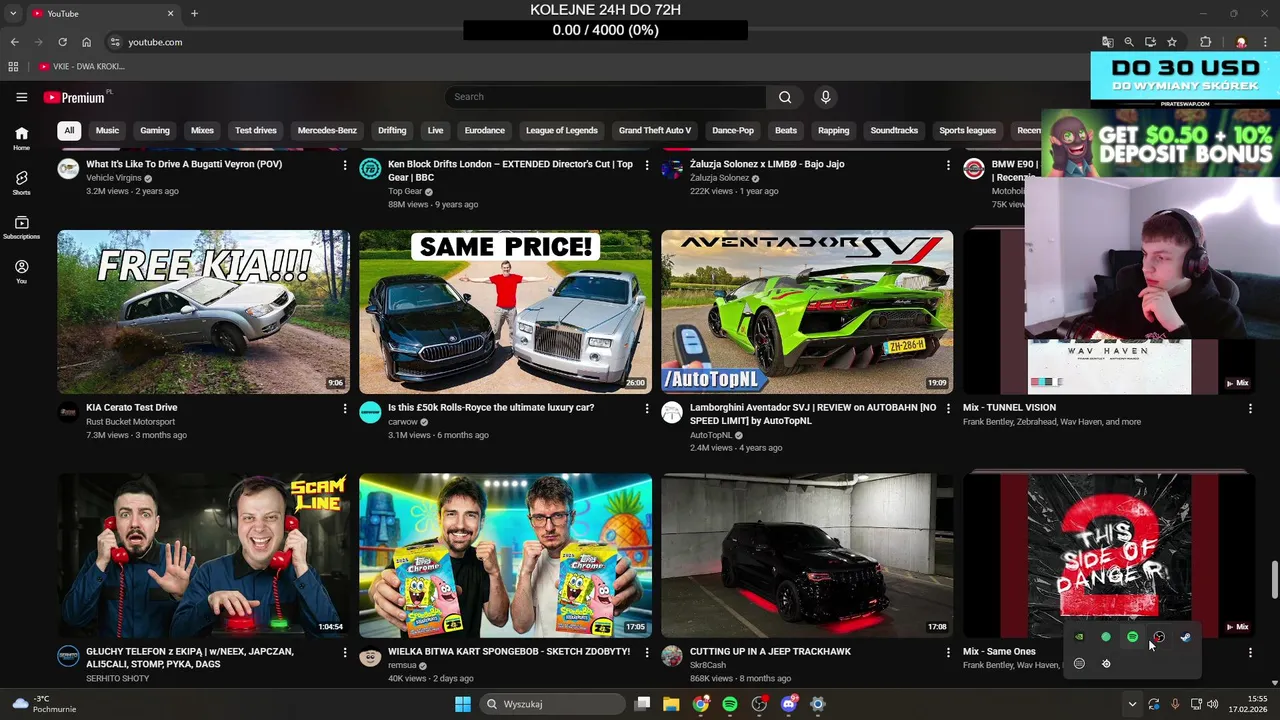1280x720 pixels.
Task: Open Chrome apps grid in bookmarks bar
Action: click(x=13, y=66)
